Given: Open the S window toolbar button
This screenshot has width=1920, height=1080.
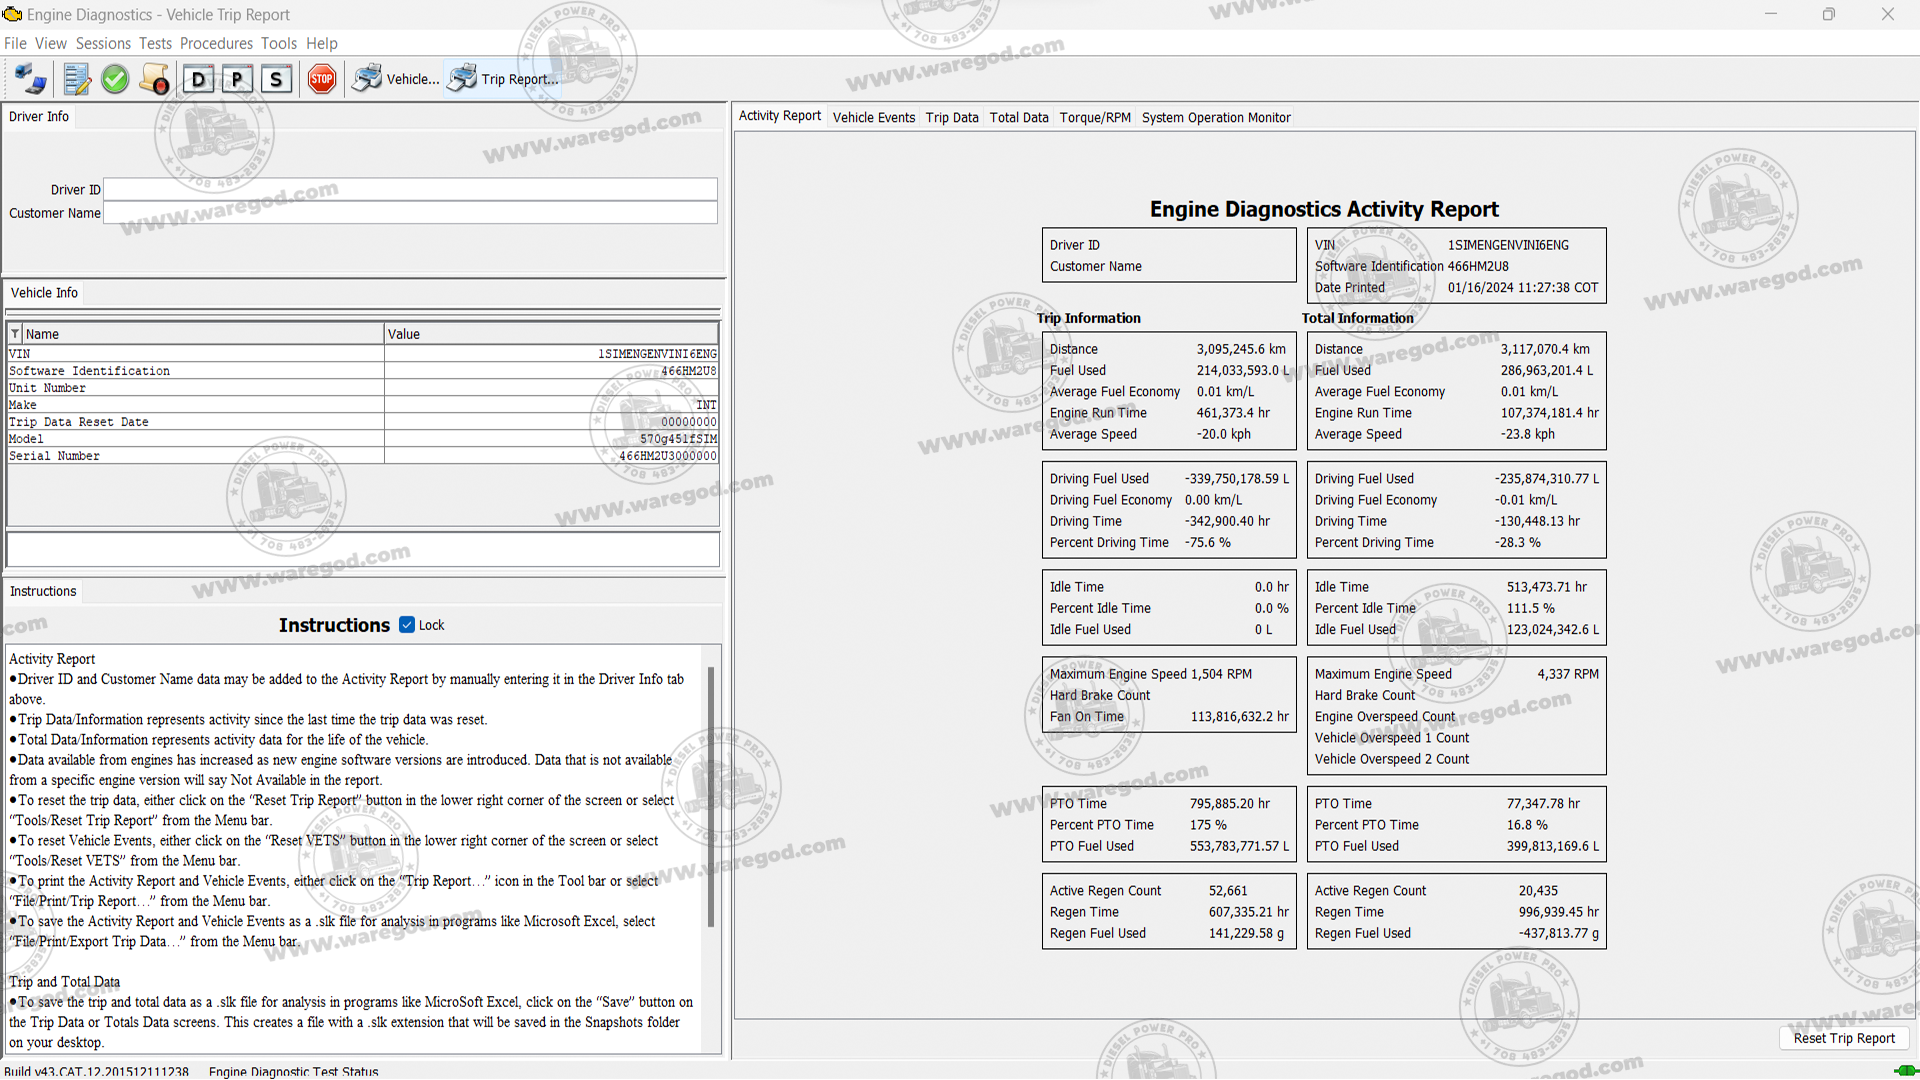Looking at the screenshot, I should 276,79.
